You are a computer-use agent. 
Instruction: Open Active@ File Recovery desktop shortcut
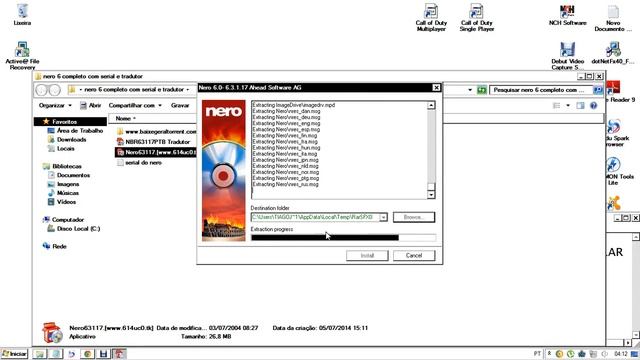pos(22,56)
